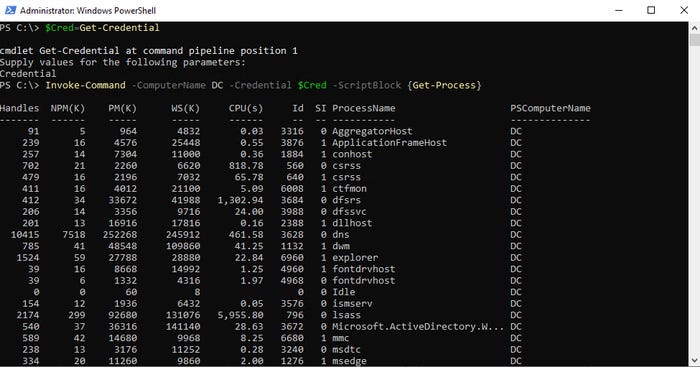Maximize the PowerShell window
This screenshot has height=367, width=700.
(651, 10)
